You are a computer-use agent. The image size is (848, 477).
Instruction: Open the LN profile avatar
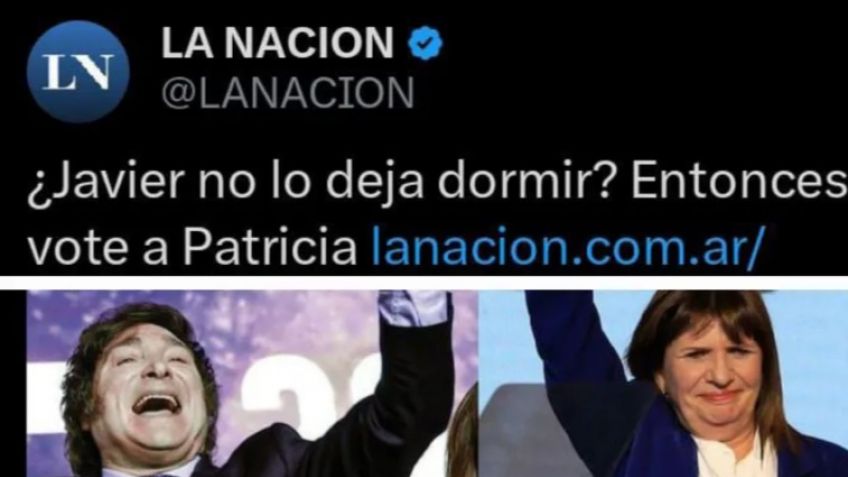point(78,71)
